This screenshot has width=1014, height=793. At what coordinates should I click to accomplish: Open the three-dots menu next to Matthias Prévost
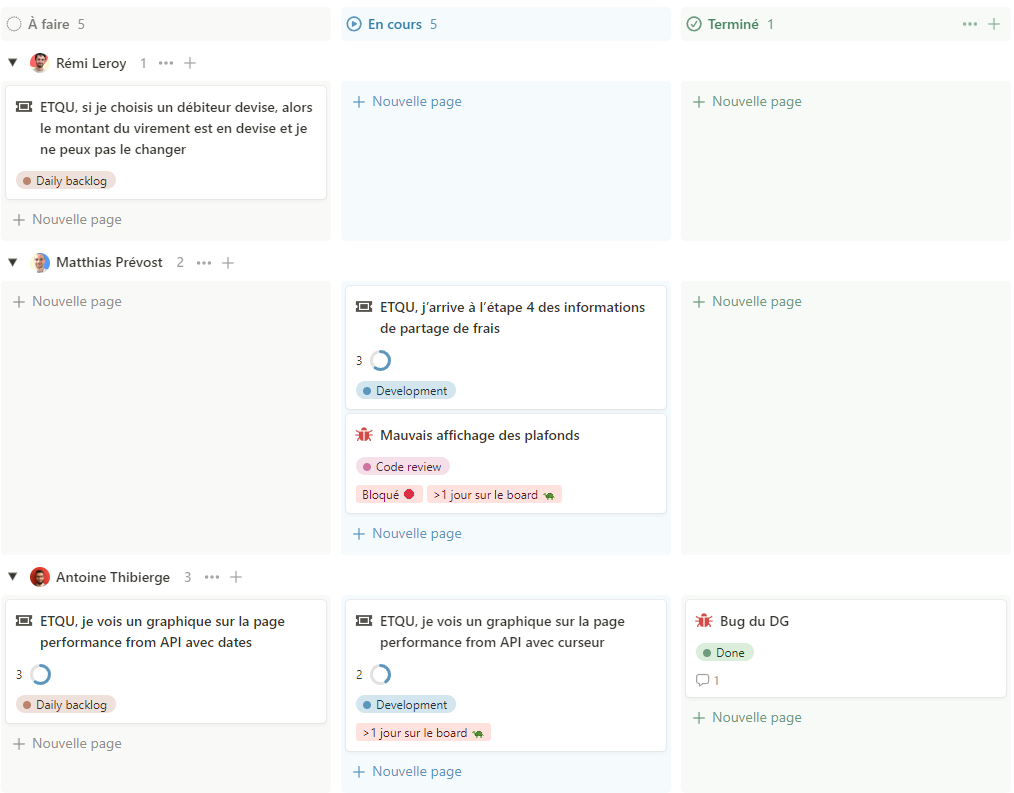204,263
